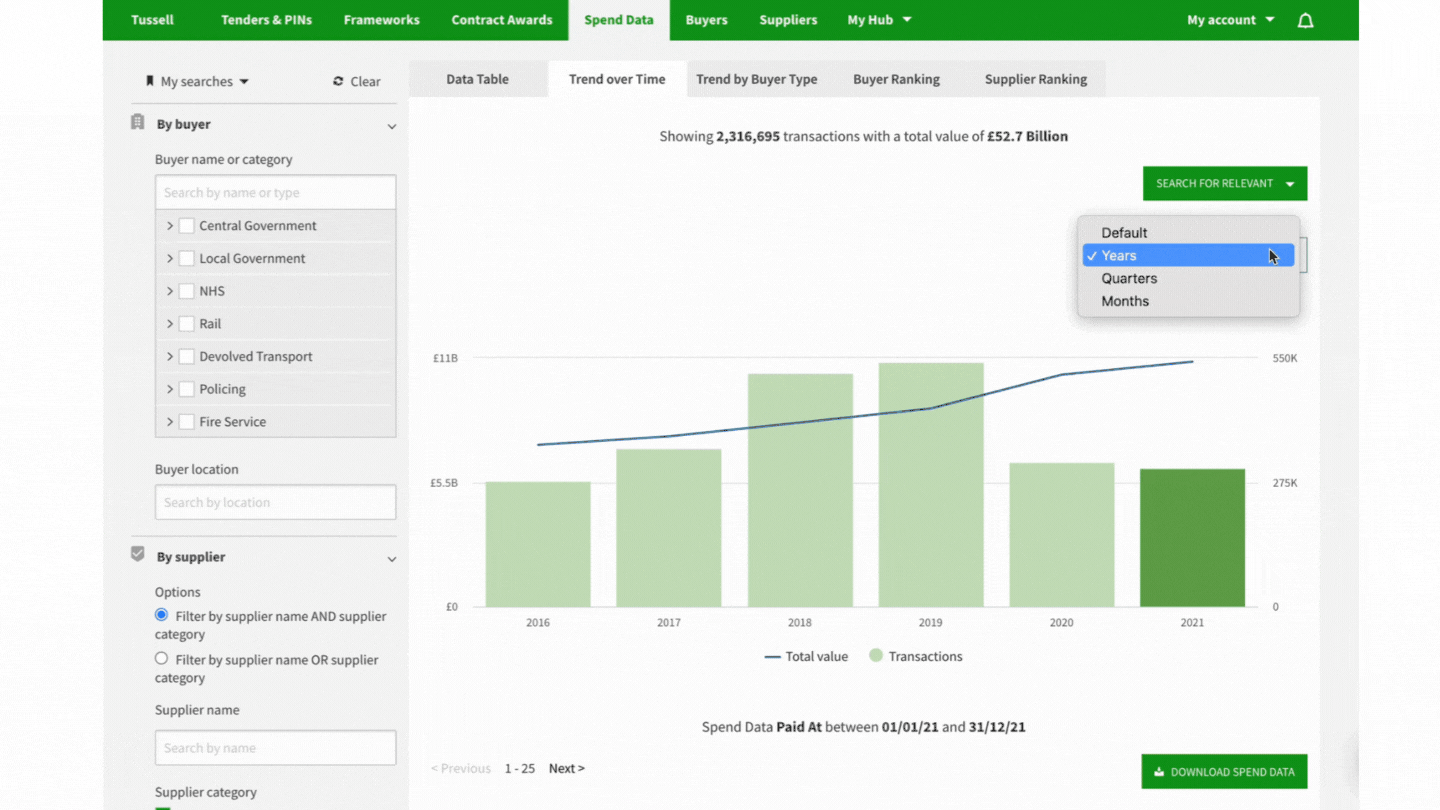Click the Transactions legend circle

coord(876,656)
